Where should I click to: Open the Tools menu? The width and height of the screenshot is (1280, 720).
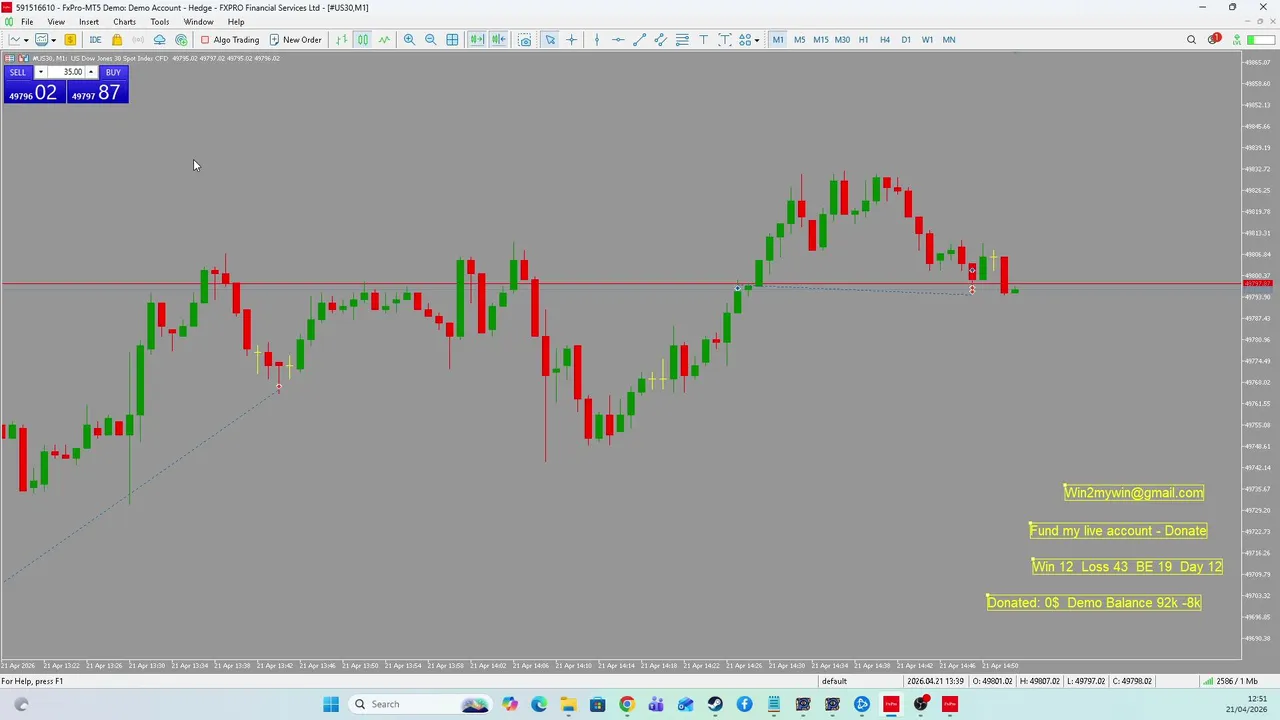(160, 22)
